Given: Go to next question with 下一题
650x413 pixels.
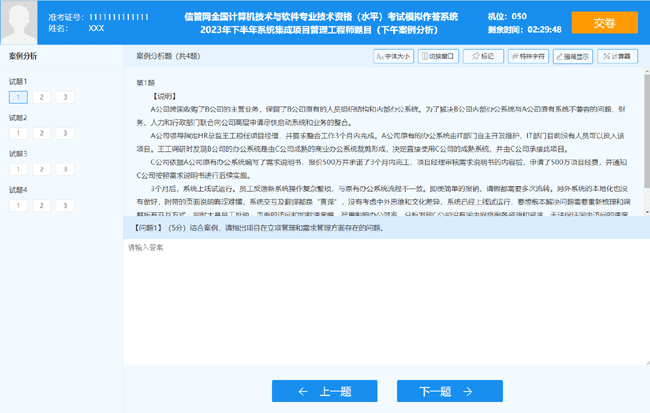Looking at the screenshot, I should [x=435, y=391].
